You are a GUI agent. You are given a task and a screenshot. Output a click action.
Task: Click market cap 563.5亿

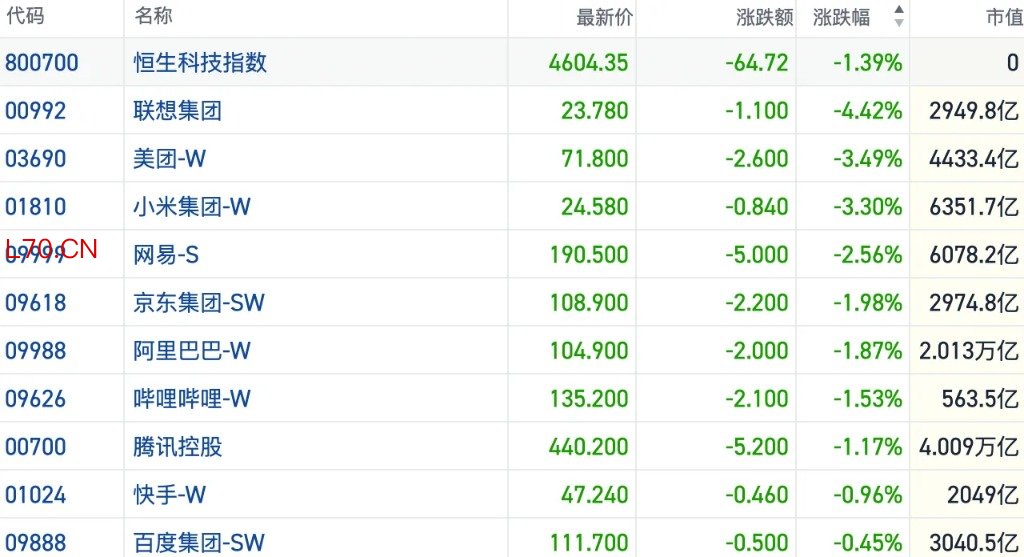point(980,398)
